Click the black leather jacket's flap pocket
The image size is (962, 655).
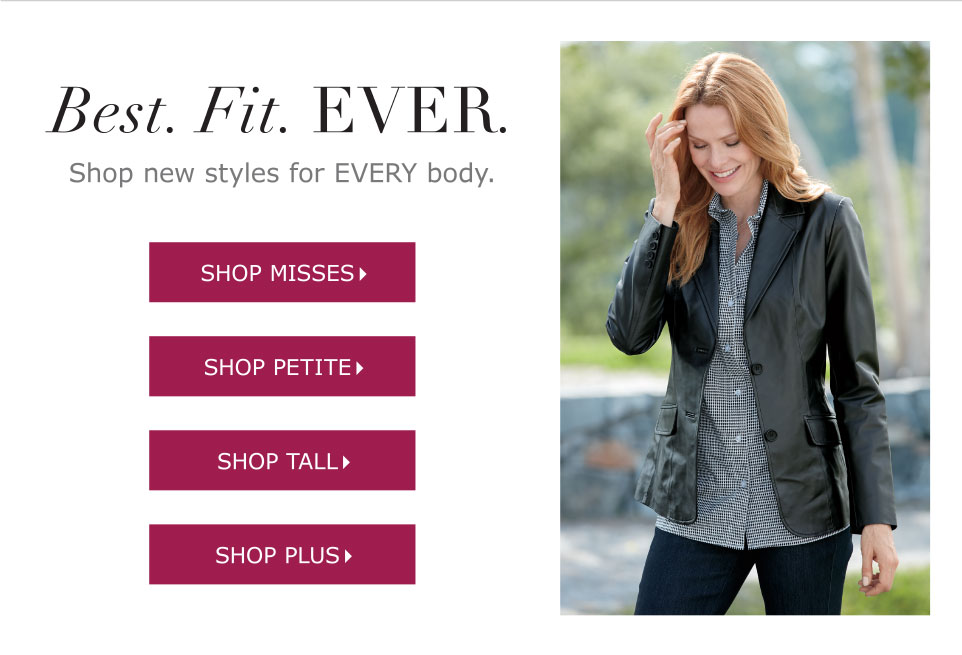[x=823, y=429]
